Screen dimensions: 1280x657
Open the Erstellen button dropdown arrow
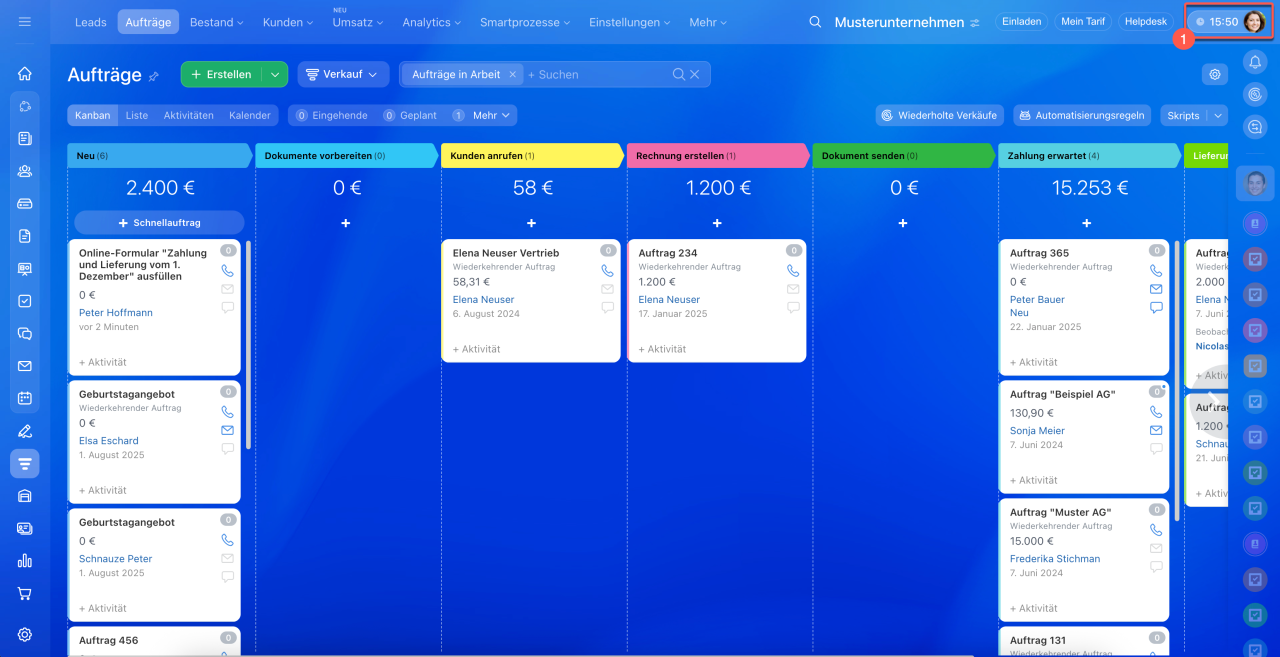coord(275,74)
